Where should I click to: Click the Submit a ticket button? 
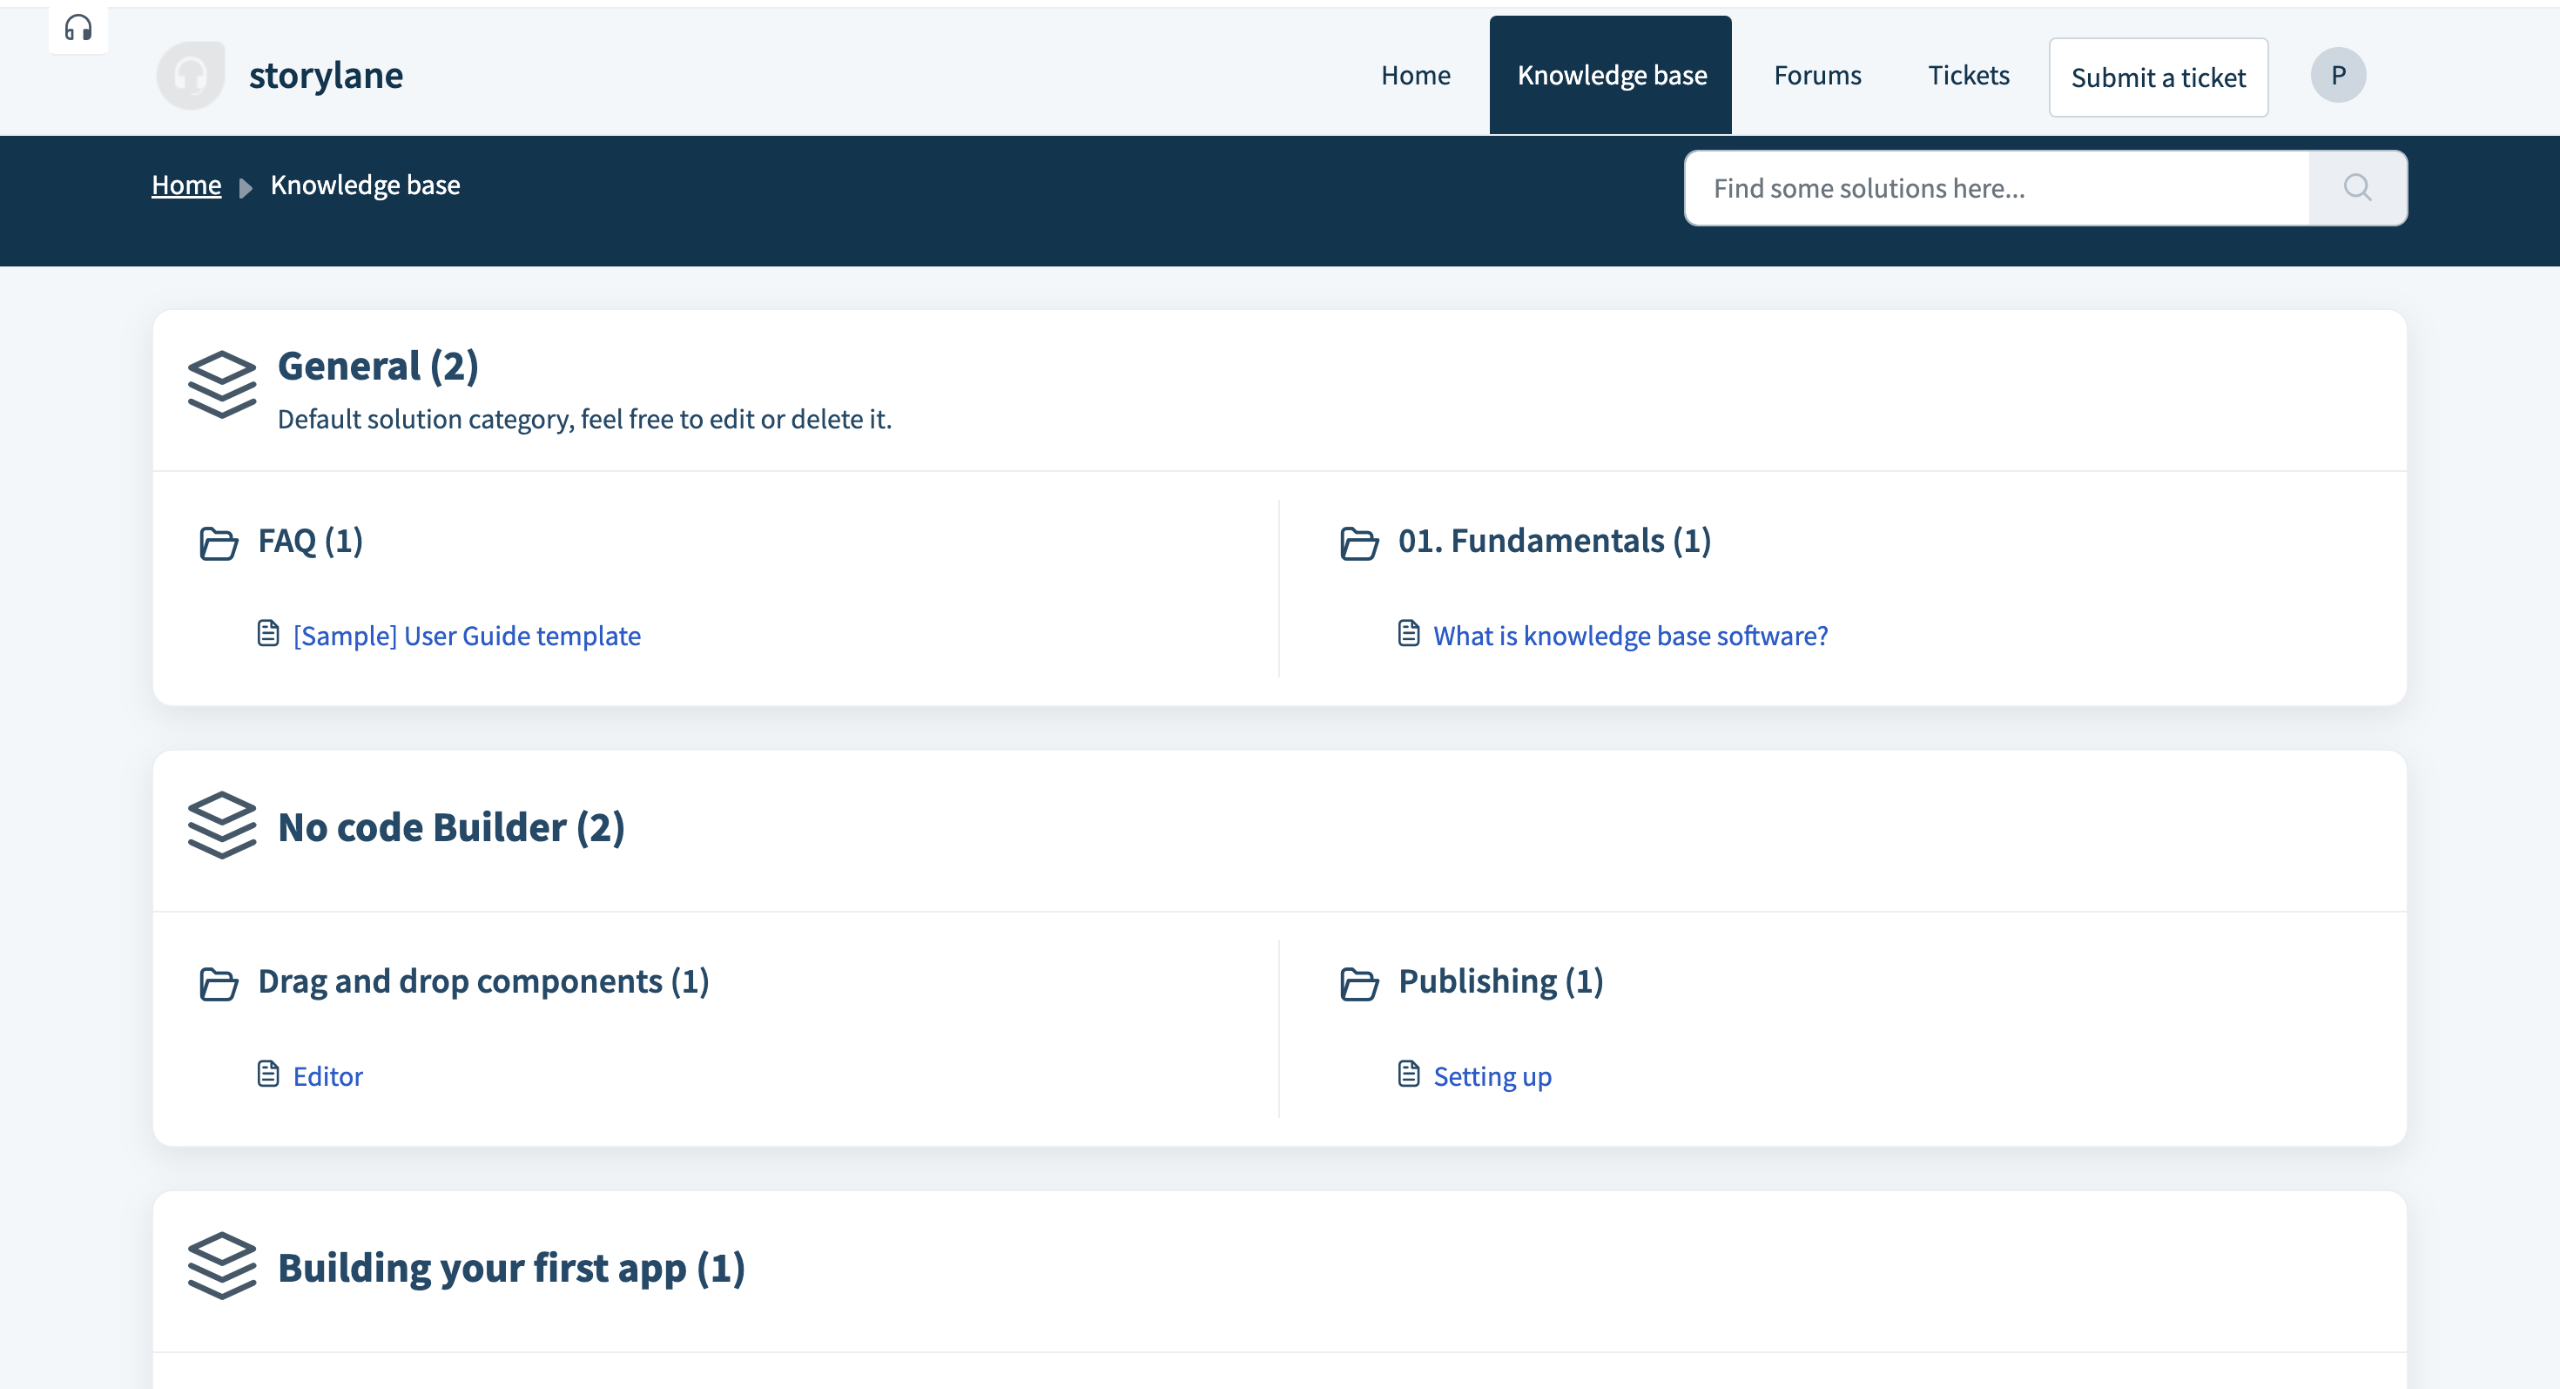pyautogui.click(x=2158, y=78)
